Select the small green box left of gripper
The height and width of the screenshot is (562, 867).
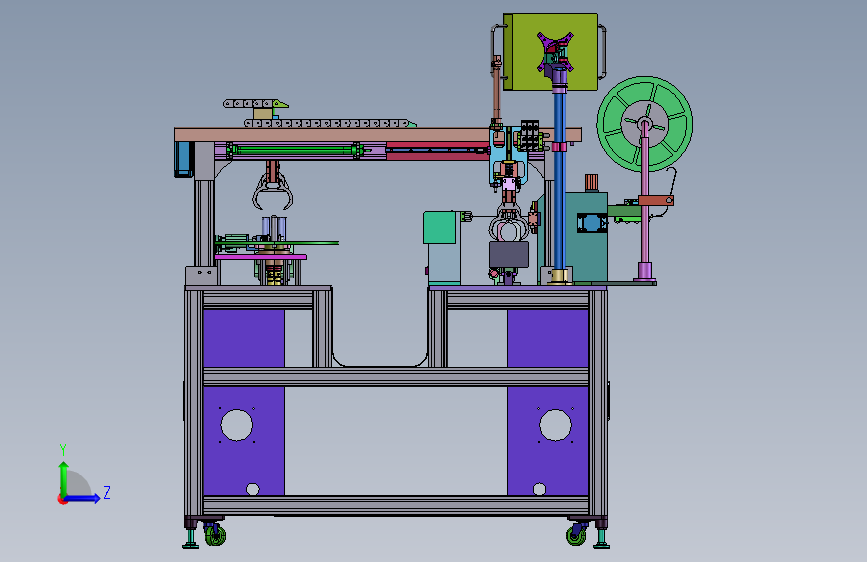[440, 227]
